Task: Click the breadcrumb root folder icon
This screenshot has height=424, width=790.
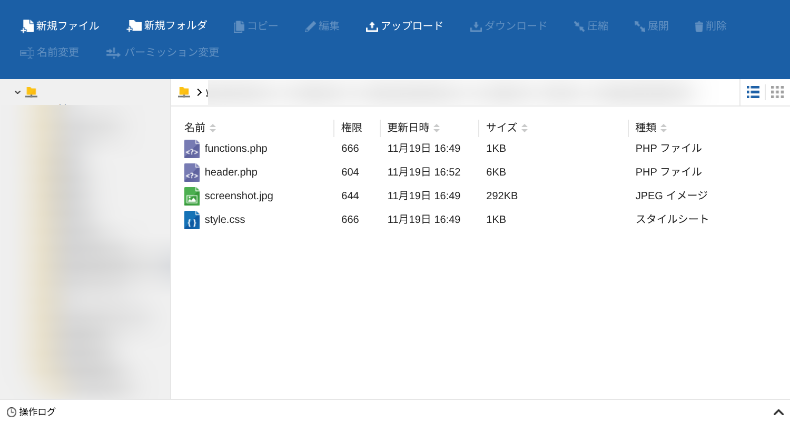Action: coord(184,92)
